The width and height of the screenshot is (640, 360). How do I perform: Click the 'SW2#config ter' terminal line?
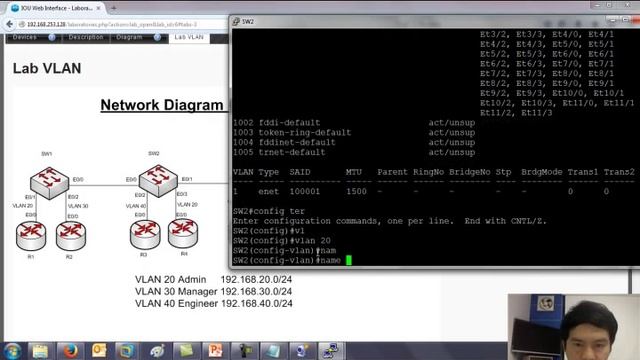[x=269, y=211]
